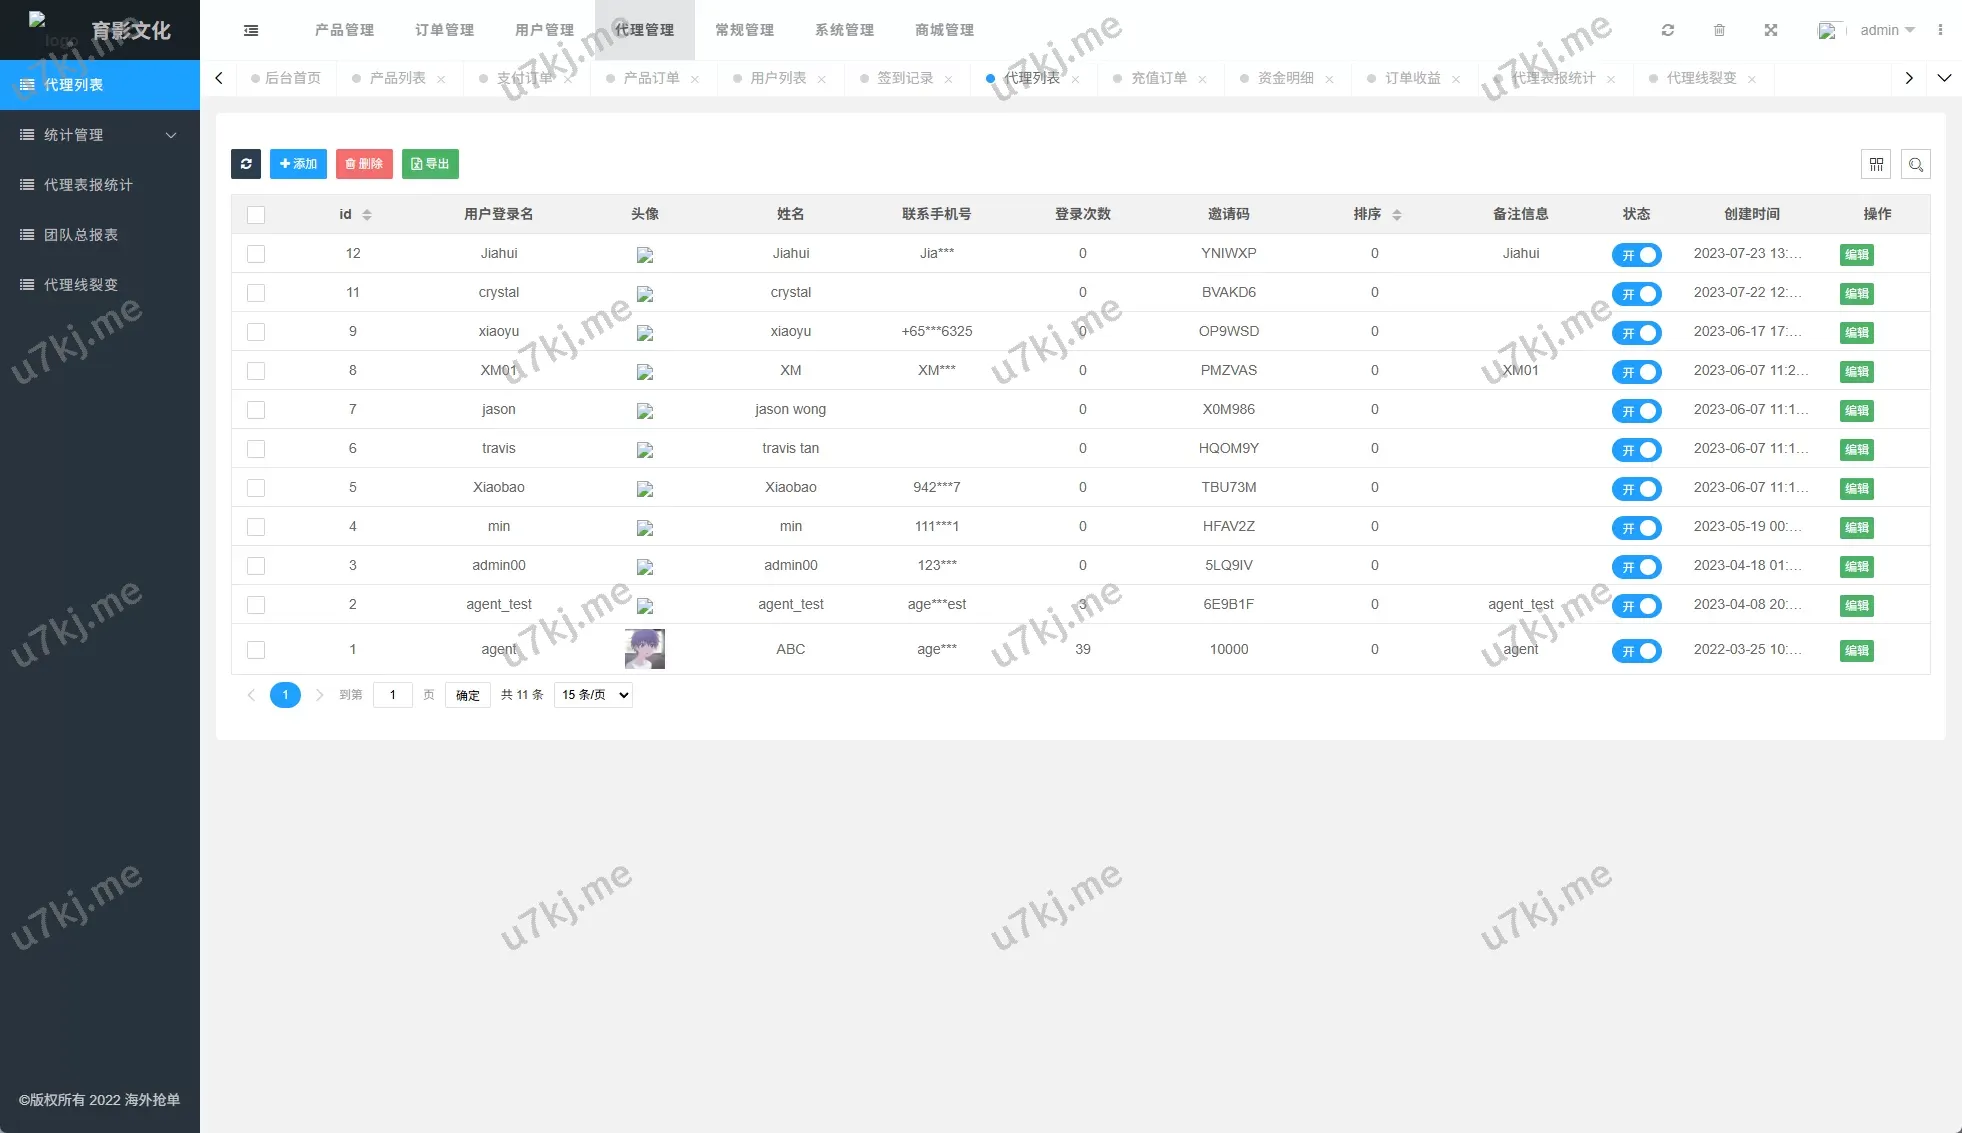Open the 充值订单 tab
1962x1133 pixels.
click(x=1158, y=78)
